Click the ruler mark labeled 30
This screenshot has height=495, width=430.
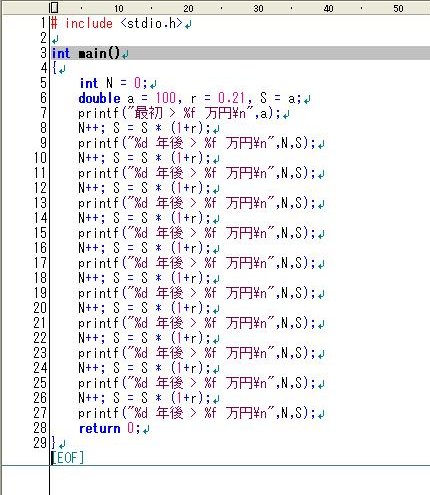tap(258, 9)
